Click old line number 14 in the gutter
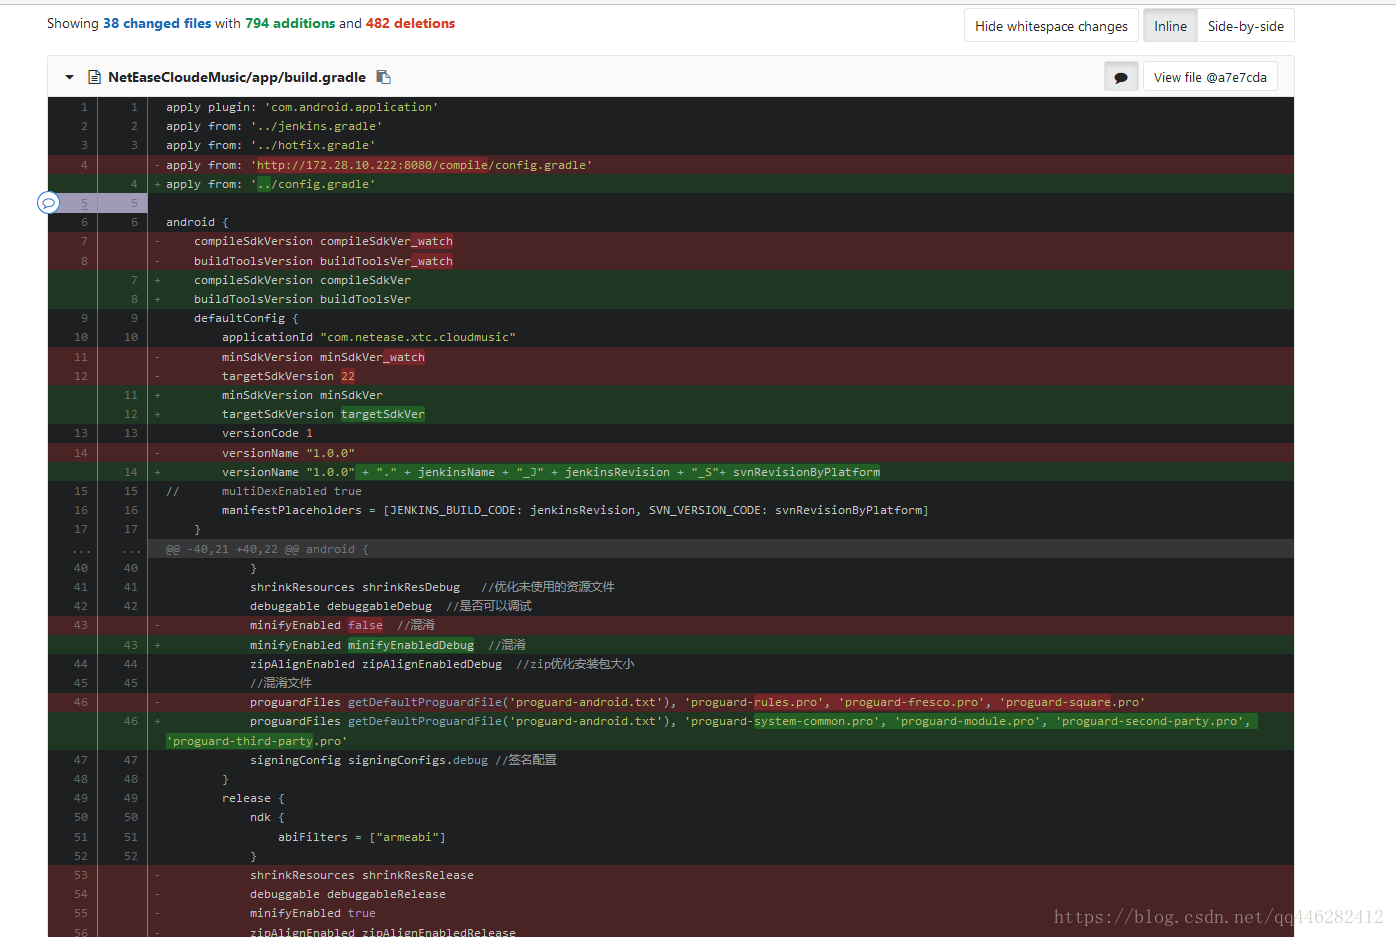Image resolution: width=1396 pixels, height=937 pixels. (81, 453)
